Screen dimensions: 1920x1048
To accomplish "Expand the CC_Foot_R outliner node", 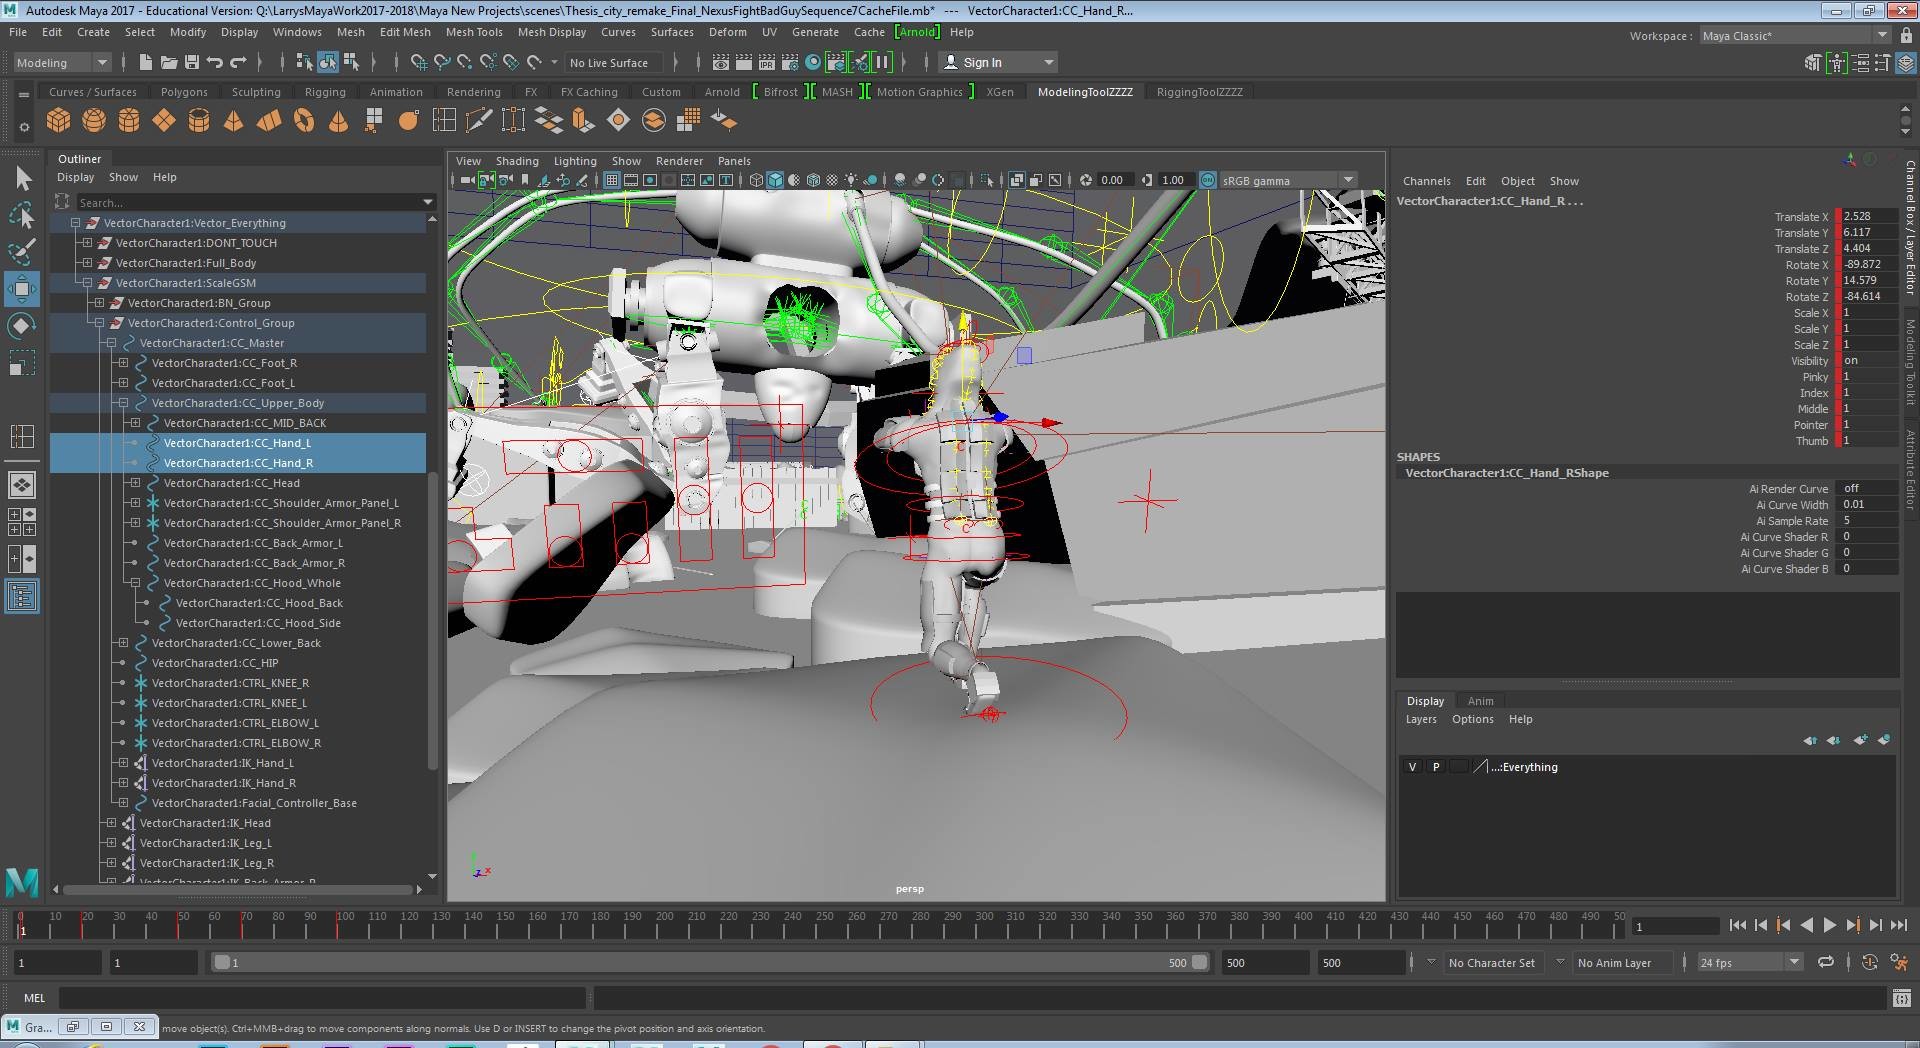I will coord(123,363).
